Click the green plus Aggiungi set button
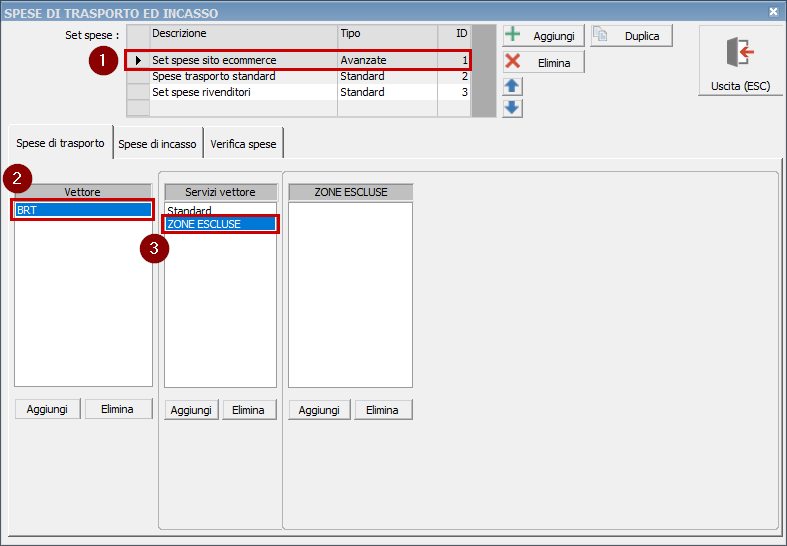This screenshot has width=787, height=546. click(543, 35)
